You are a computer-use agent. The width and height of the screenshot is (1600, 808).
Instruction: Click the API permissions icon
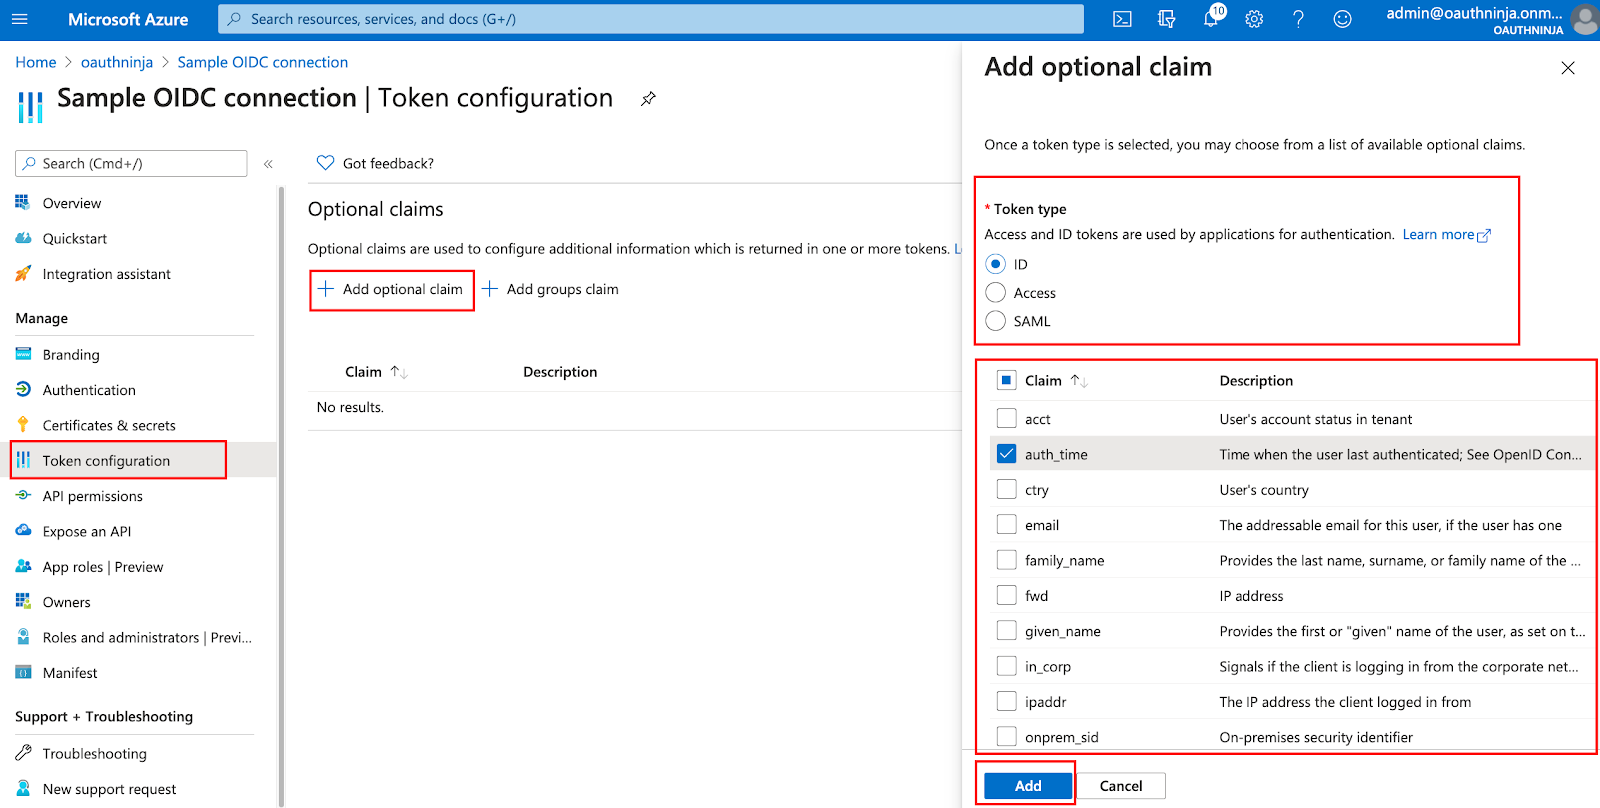pos(23,495)
